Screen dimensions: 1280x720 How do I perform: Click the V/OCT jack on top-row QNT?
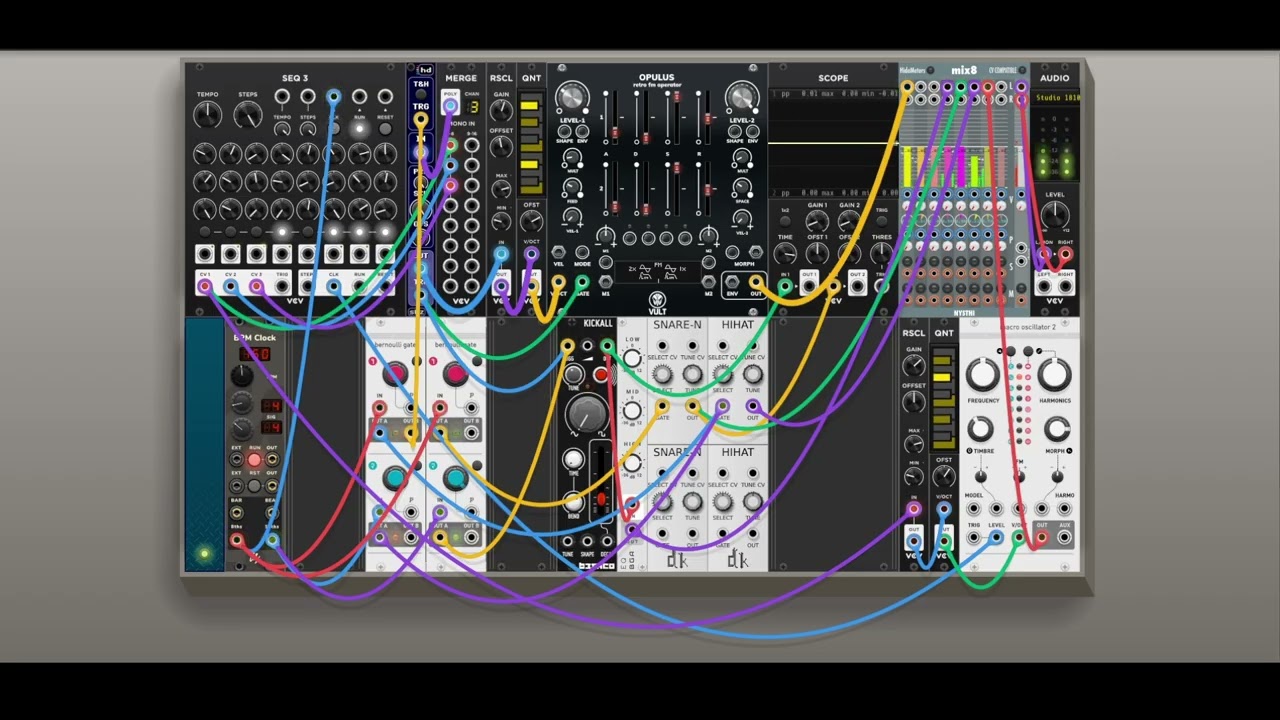tap(531, 255)
